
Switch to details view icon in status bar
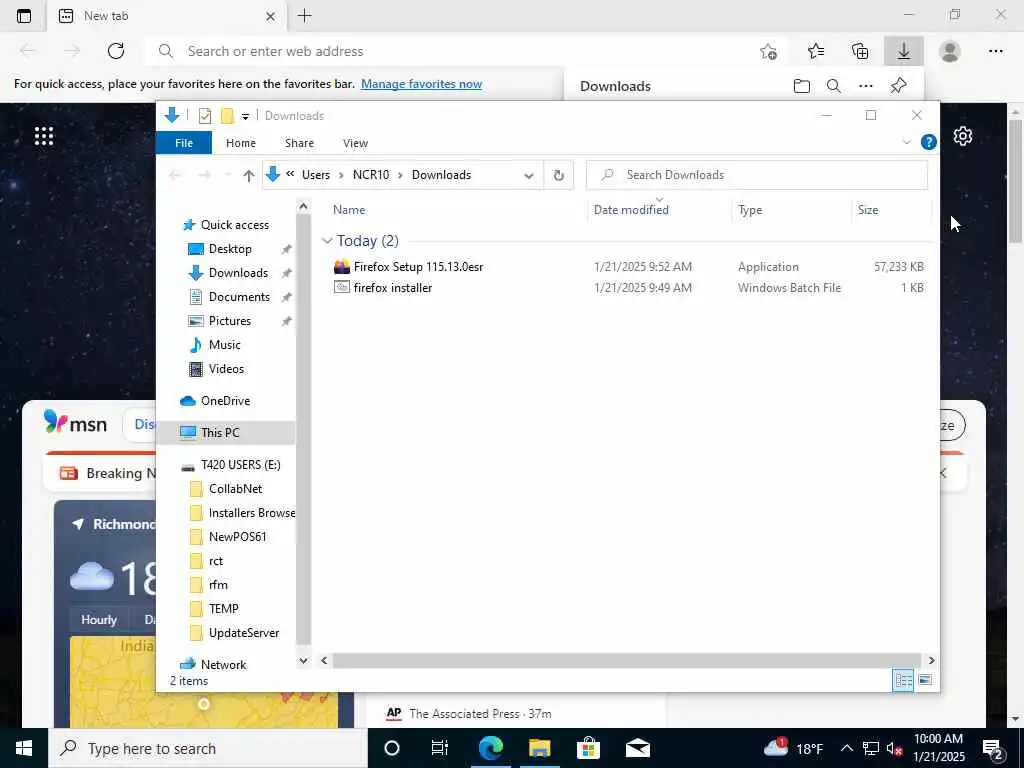[903, 680]
